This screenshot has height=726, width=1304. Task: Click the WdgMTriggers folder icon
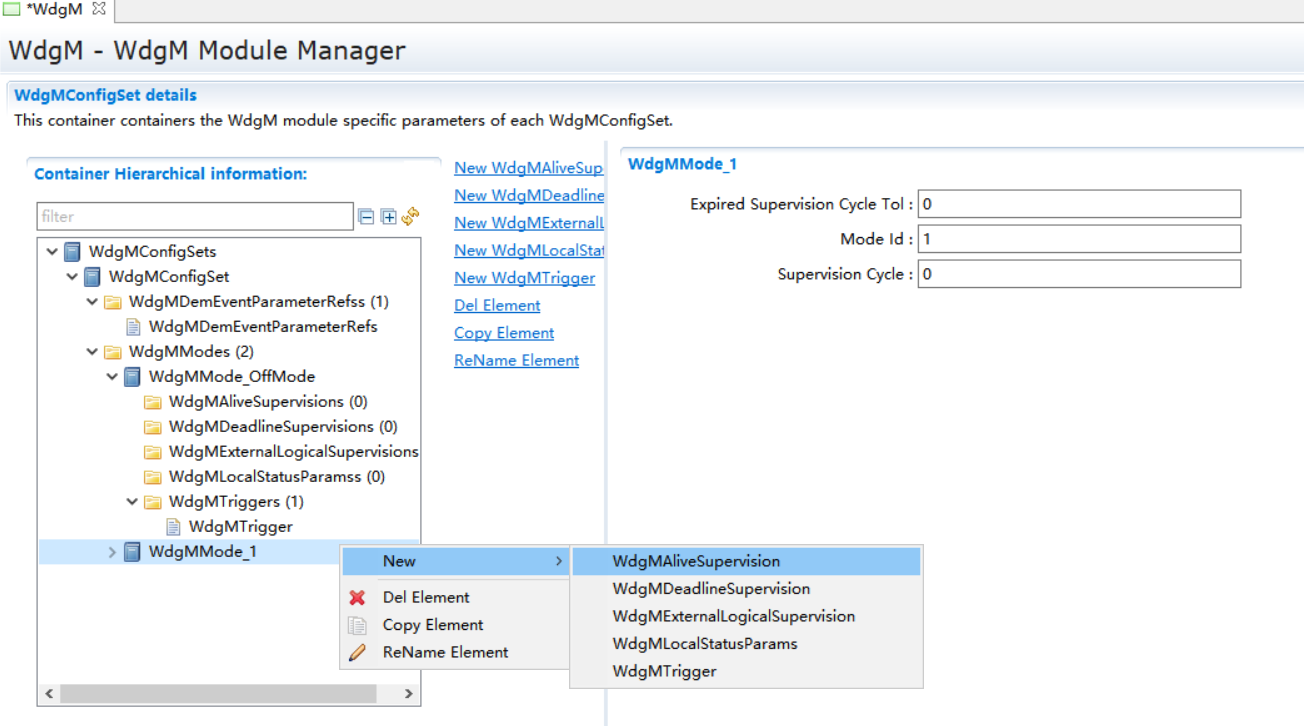[x=152, y=502]
